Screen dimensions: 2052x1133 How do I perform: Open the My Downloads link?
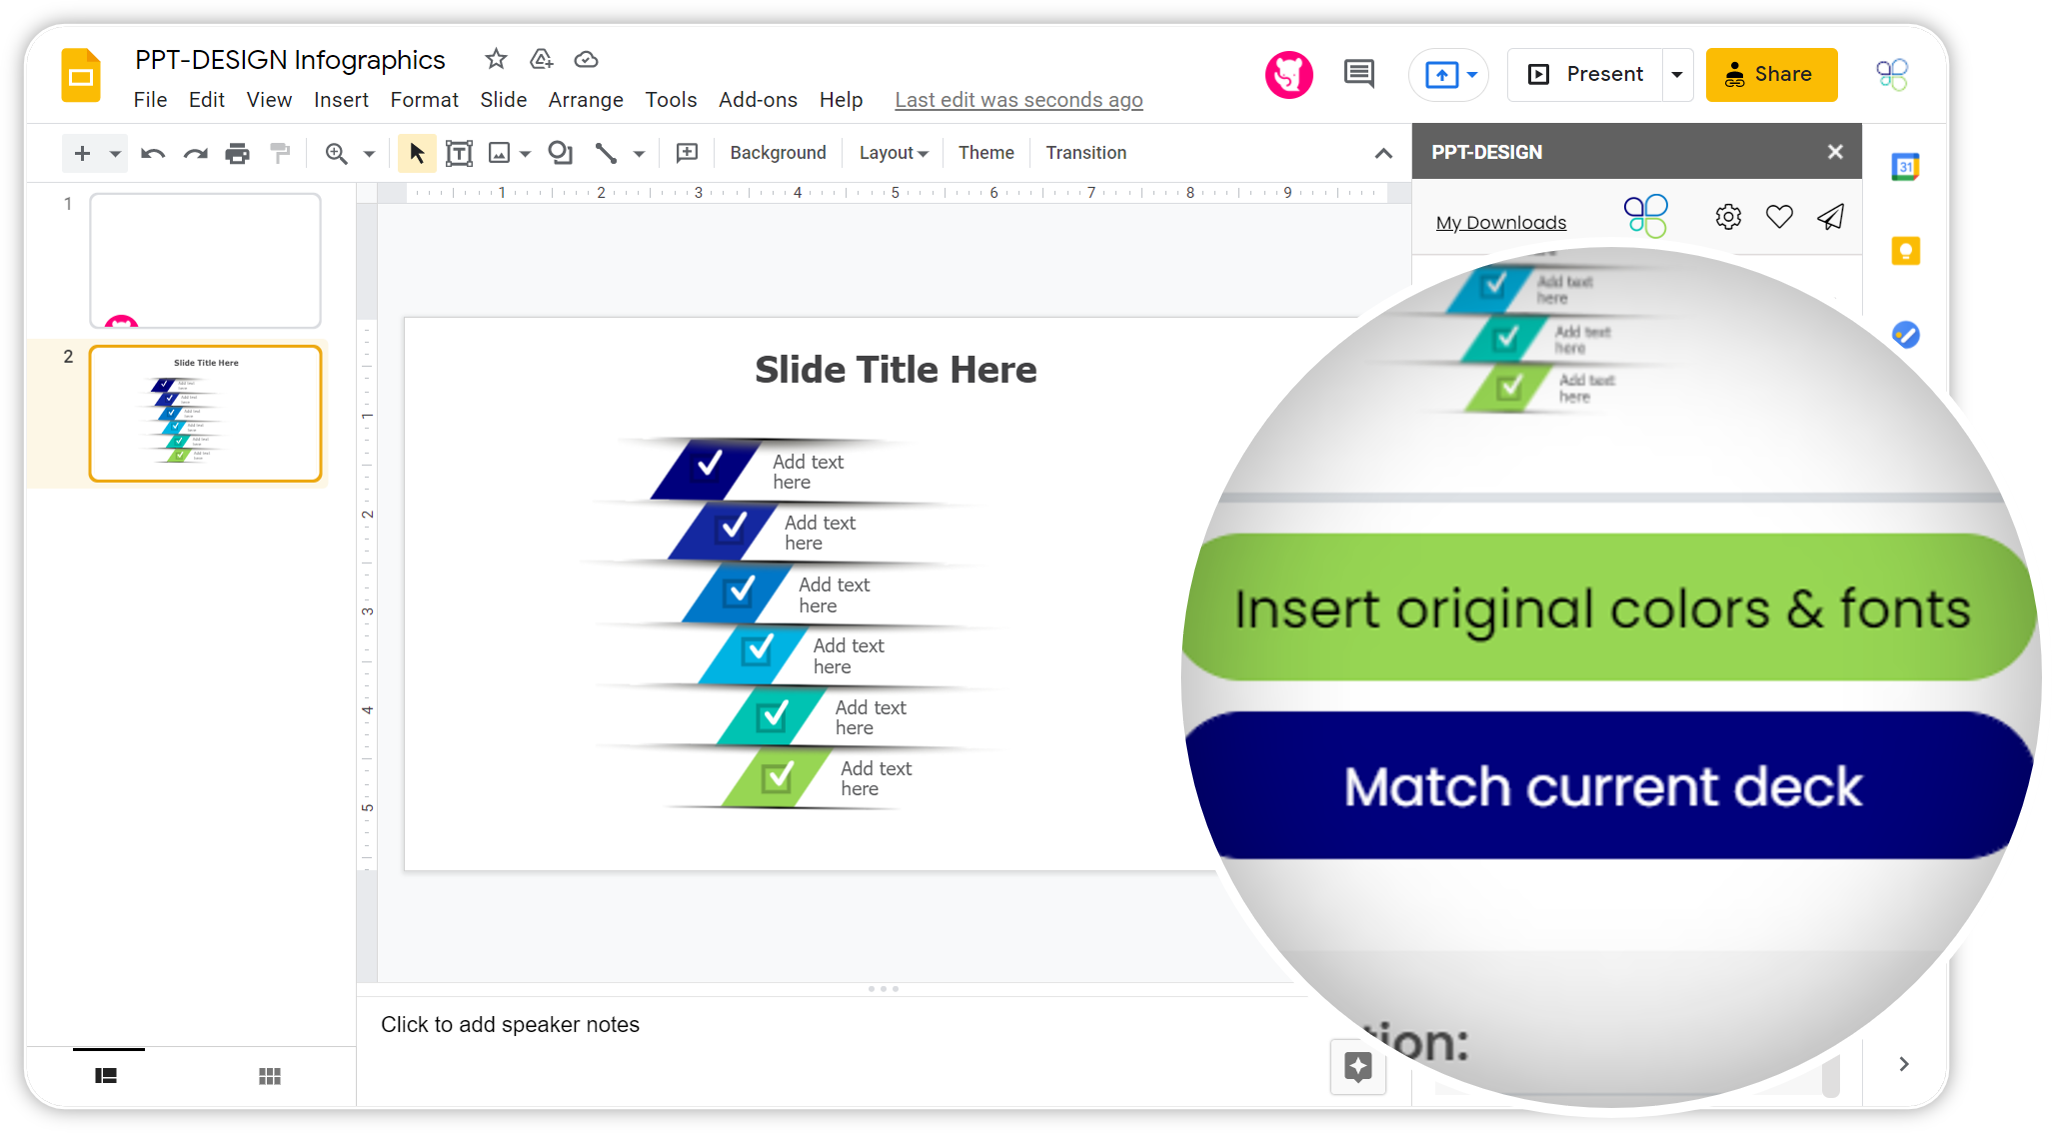click(1501, 223)
